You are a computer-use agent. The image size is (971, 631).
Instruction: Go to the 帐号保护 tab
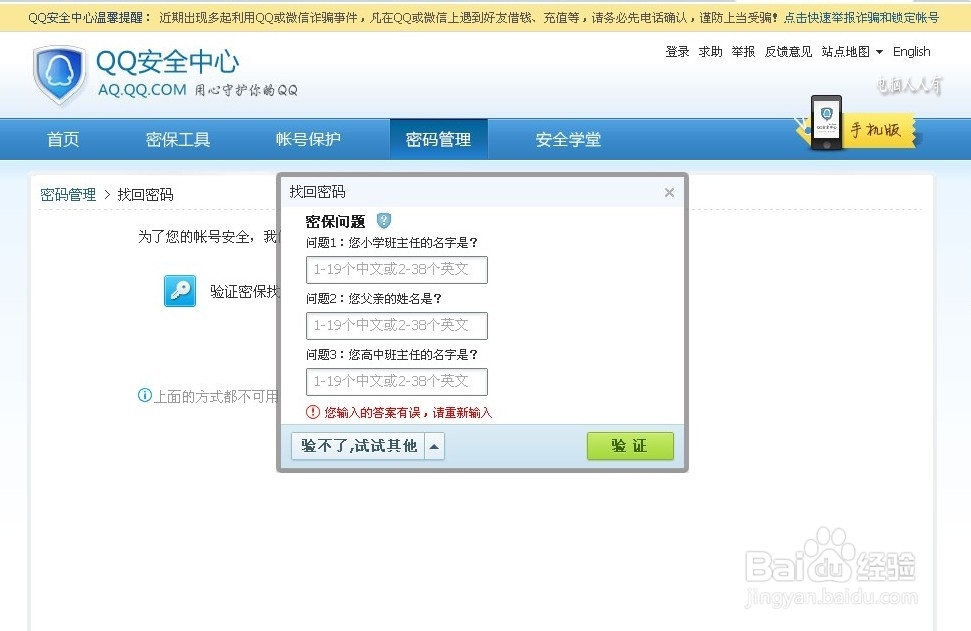click(307, 139)
